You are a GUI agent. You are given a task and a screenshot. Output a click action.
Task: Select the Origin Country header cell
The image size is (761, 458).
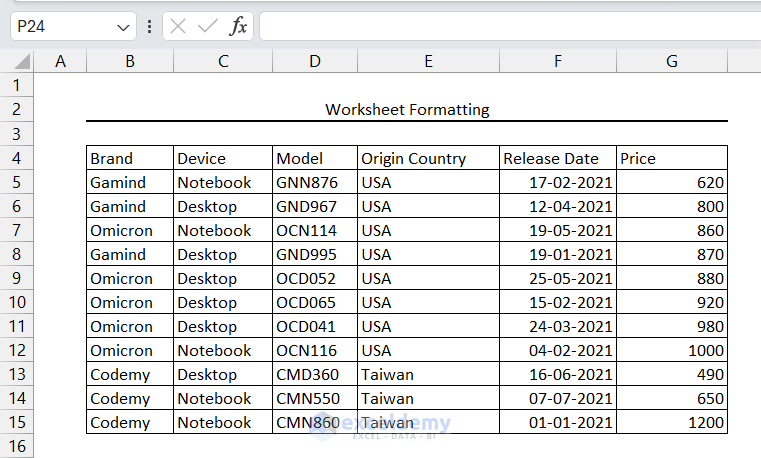click(429, 158)
